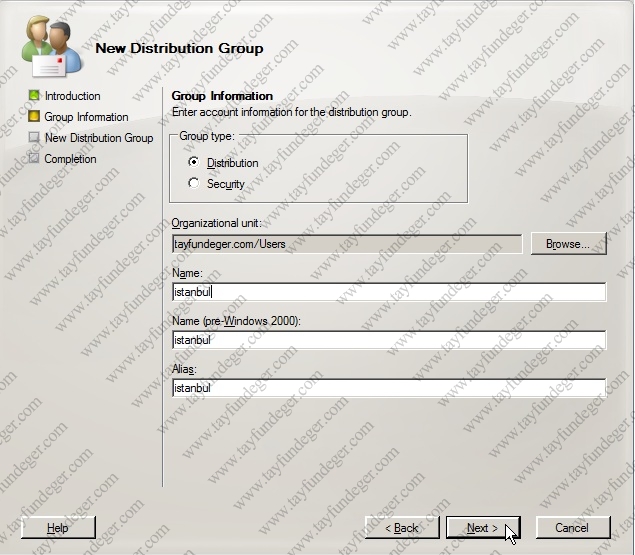Click the 'Name (pre-Windows 2000):' label
Viewport: 635px width, 555px height.
click(x=236, y=321)
